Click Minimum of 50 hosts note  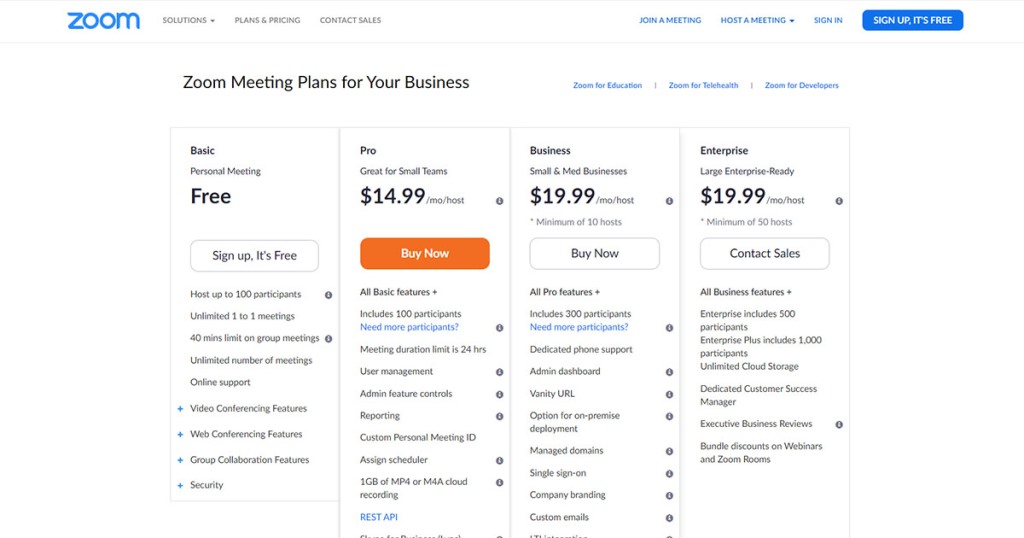746,222
